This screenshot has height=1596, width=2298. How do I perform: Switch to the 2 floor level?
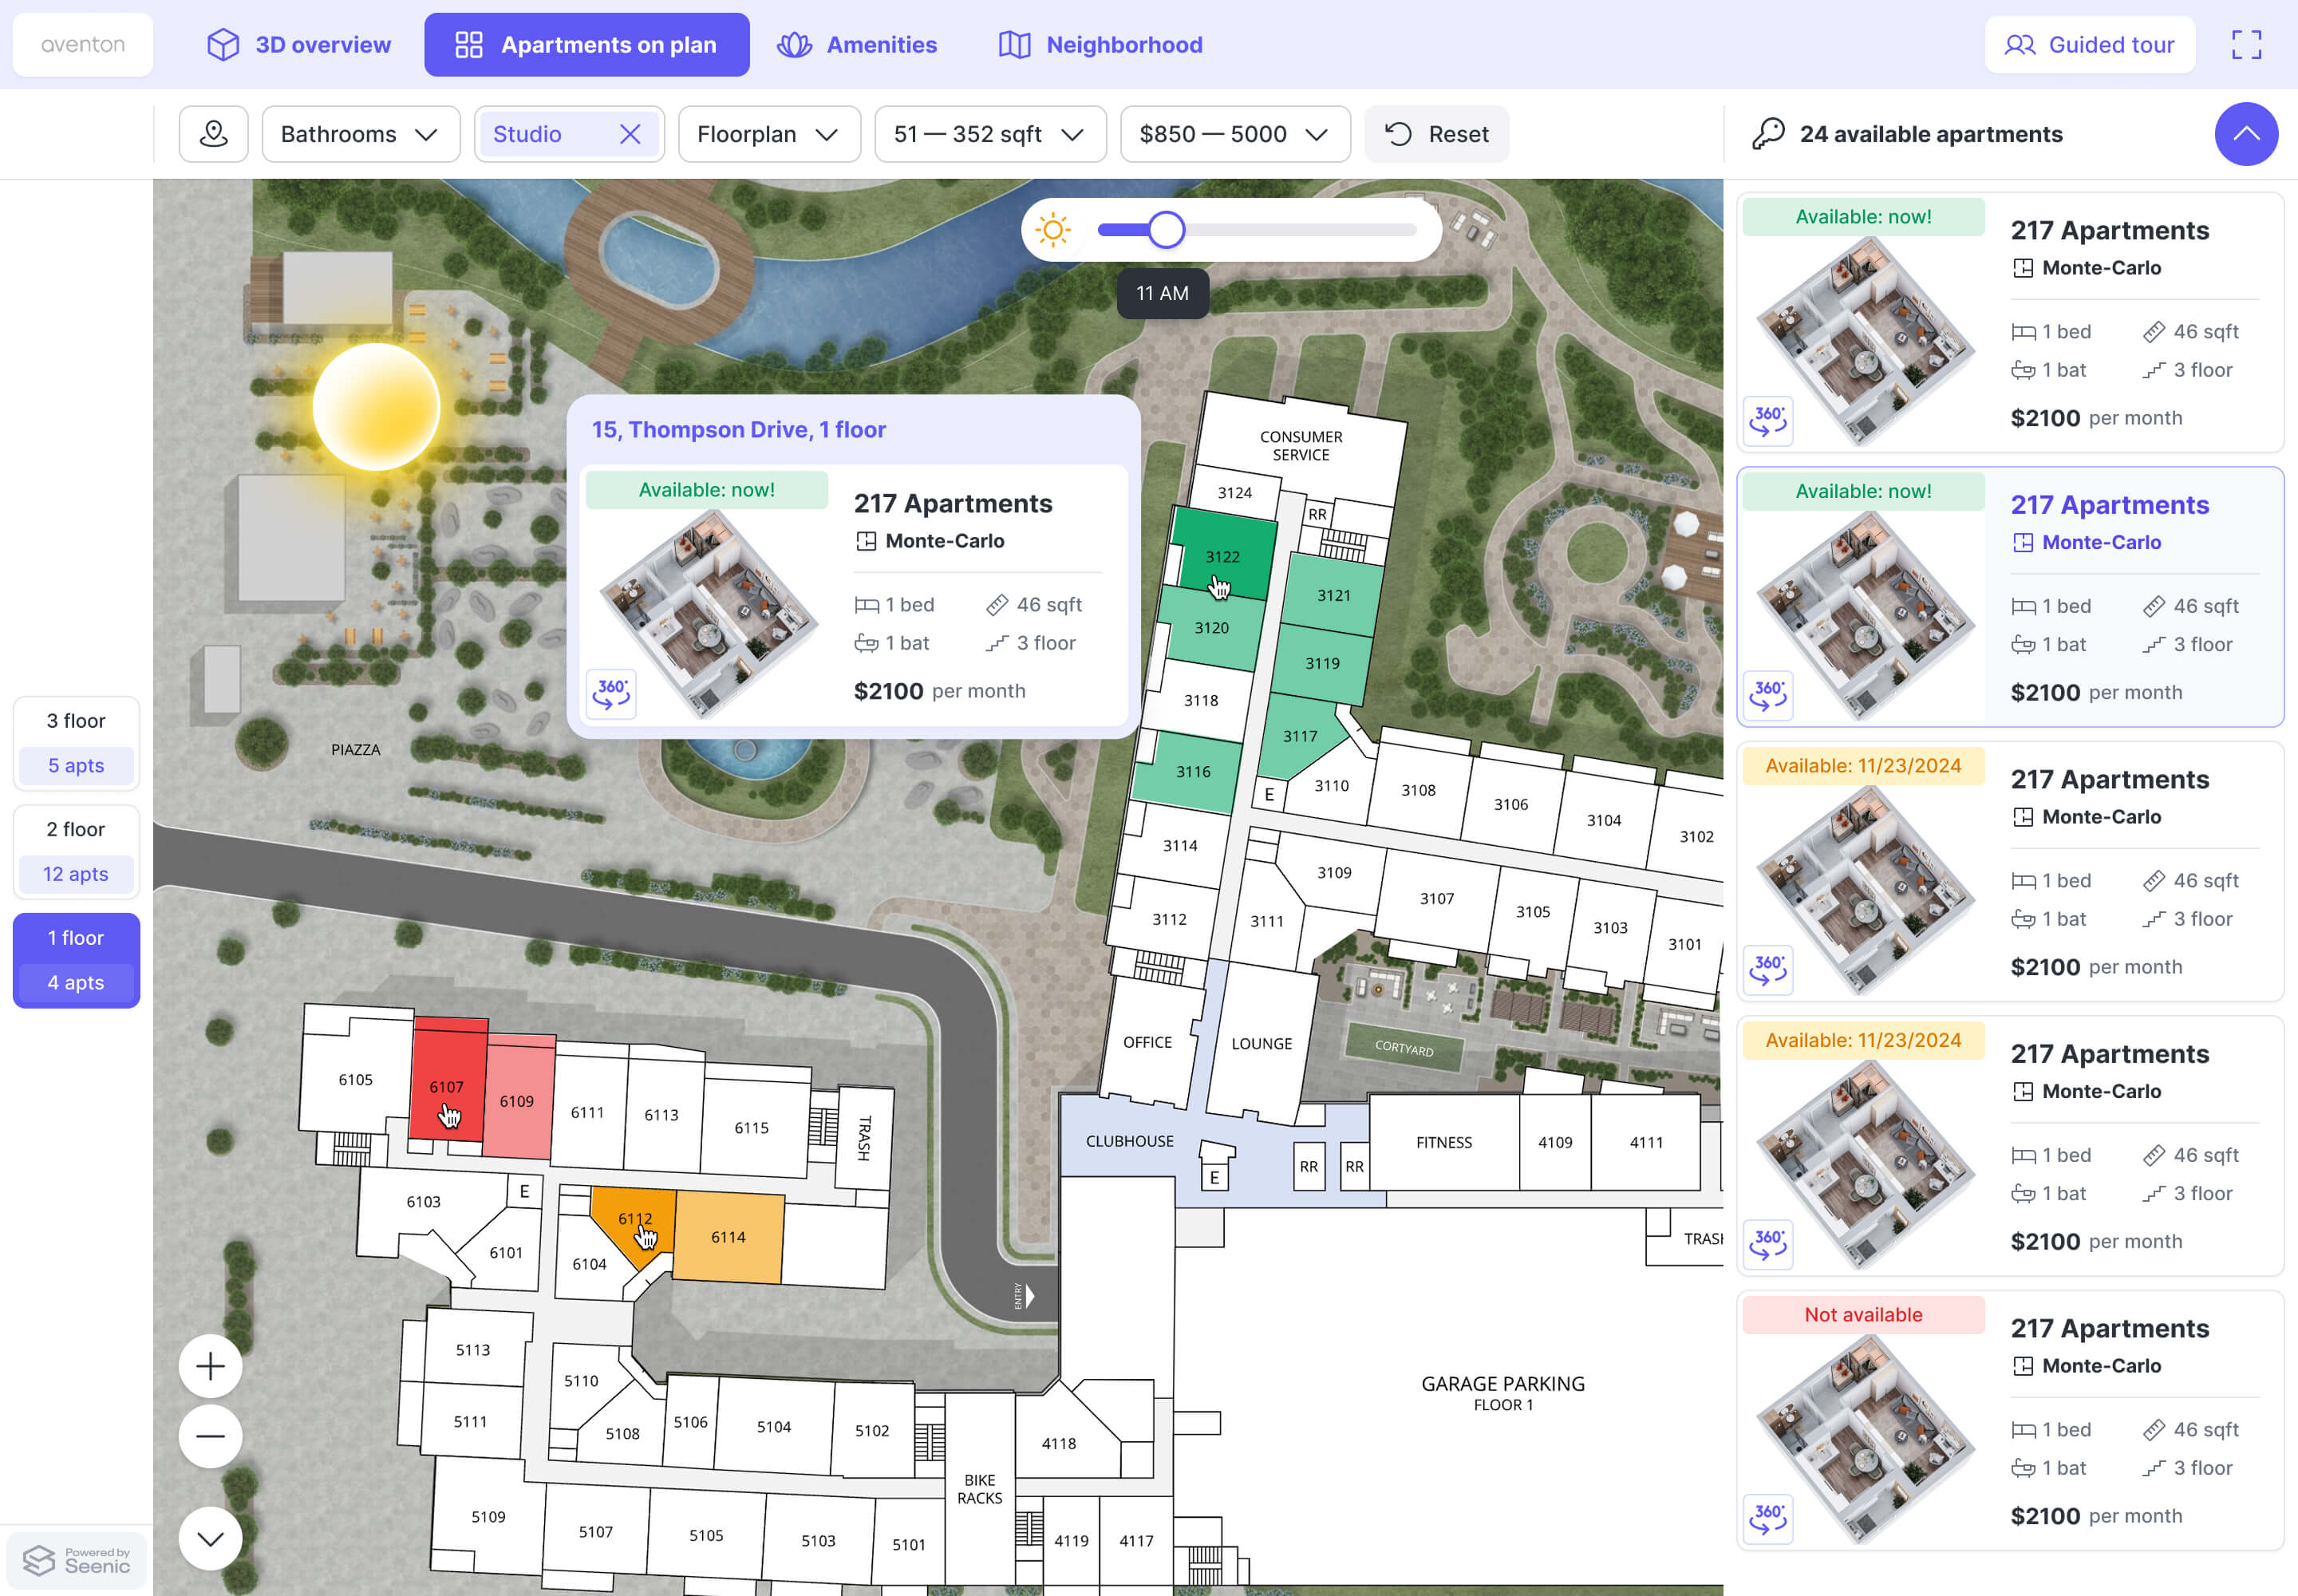pyautogui.click(x=76, y=830)
